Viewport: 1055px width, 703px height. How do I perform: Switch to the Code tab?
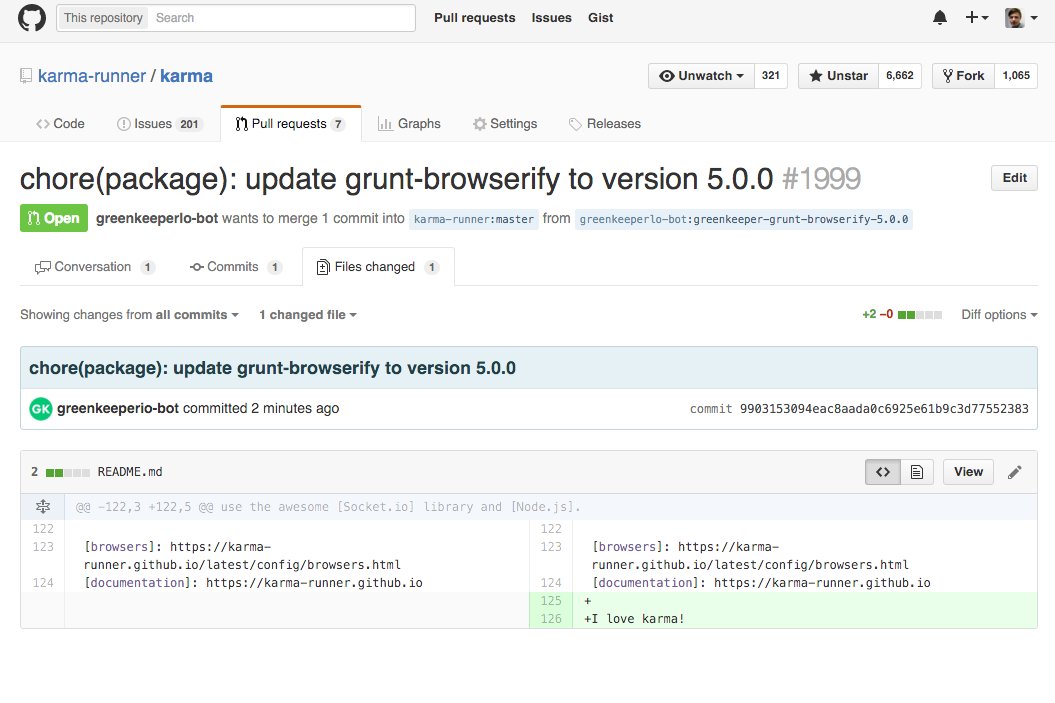[61, 124]
